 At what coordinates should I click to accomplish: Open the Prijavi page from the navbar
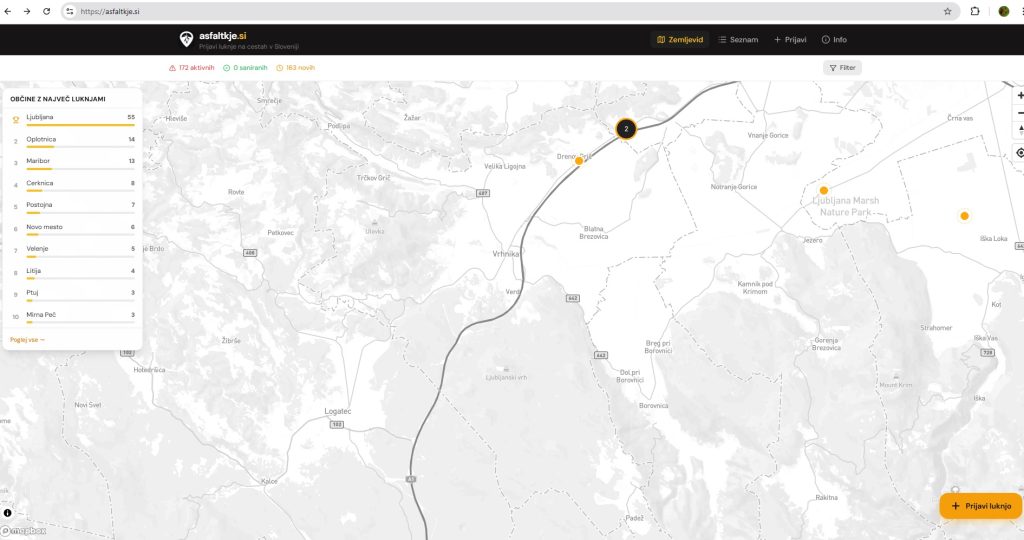tap(790, 40)
